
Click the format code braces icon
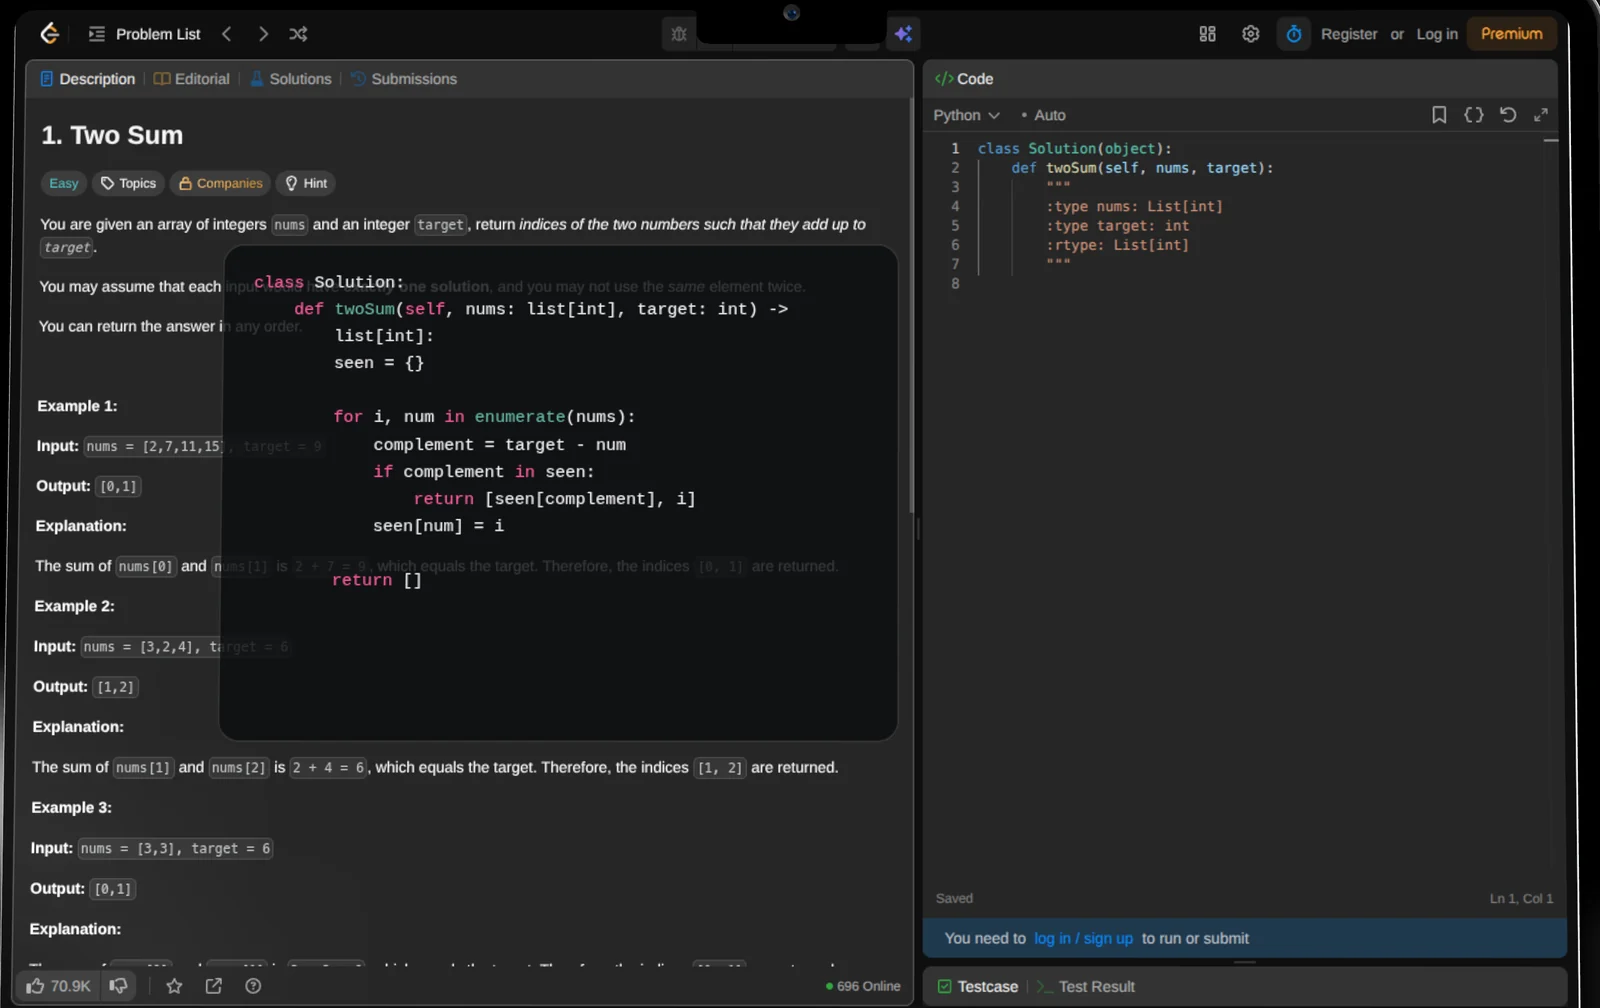pyautogui.click(x=1473, y=115)
